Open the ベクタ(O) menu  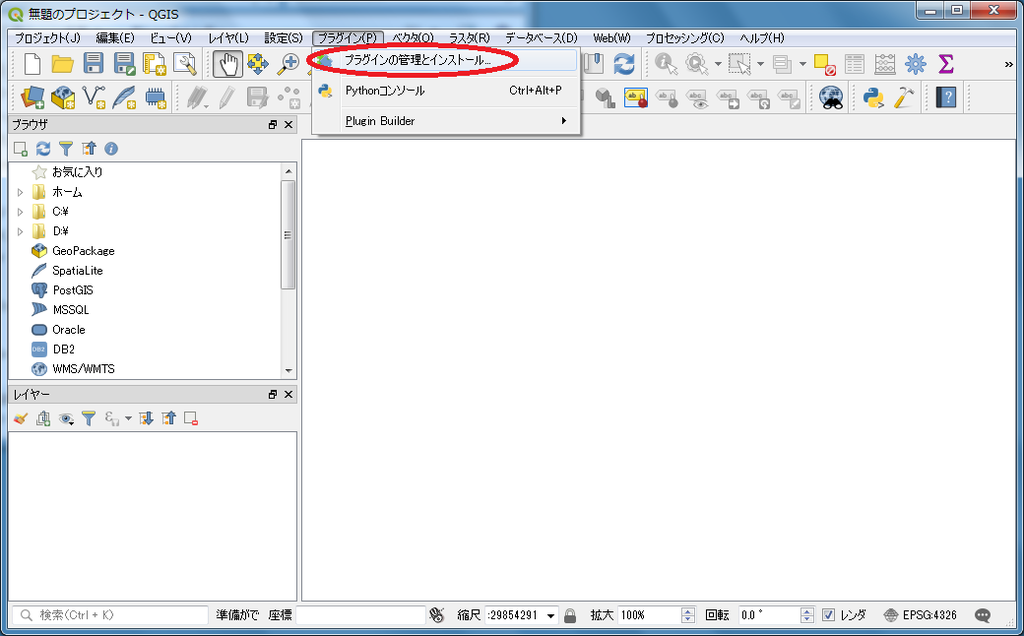tap(413, 39)
